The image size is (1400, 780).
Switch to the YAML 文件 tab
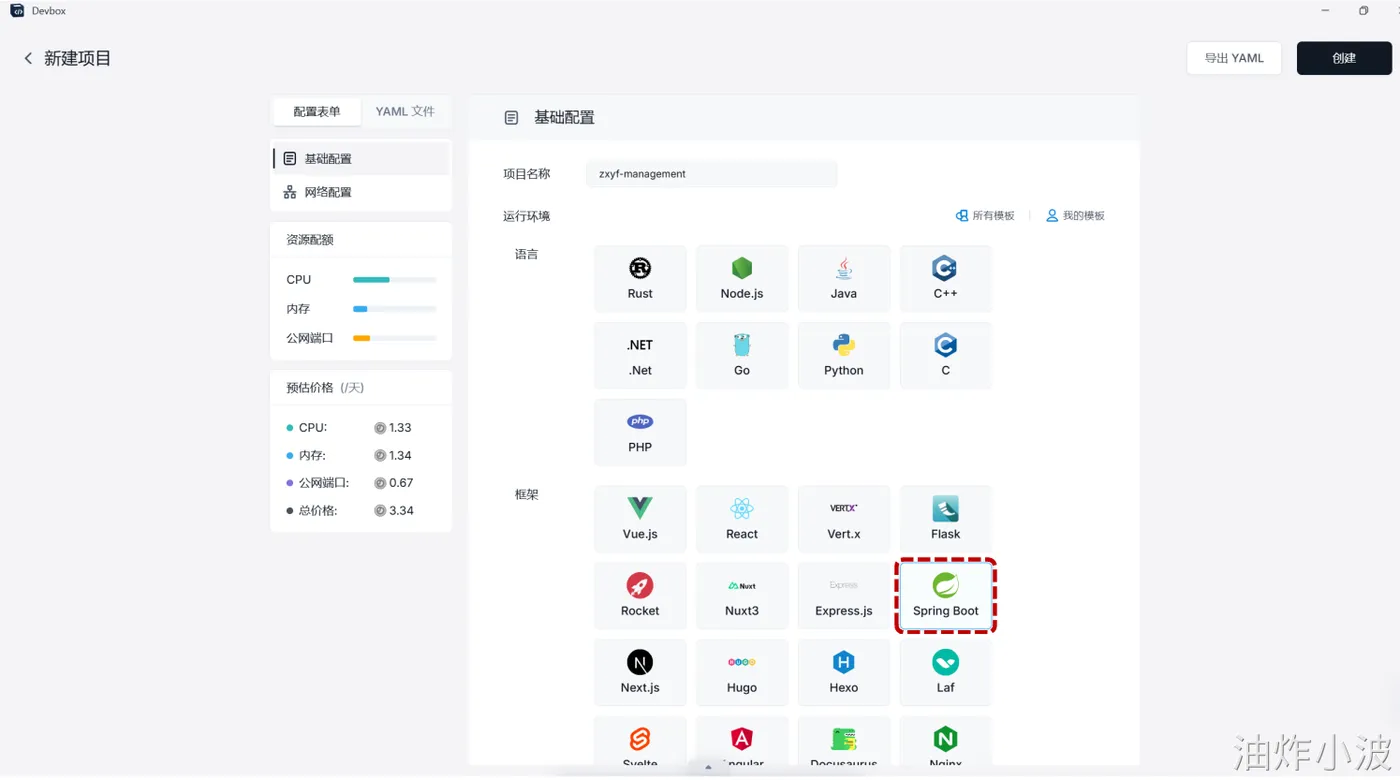(405, 111)
